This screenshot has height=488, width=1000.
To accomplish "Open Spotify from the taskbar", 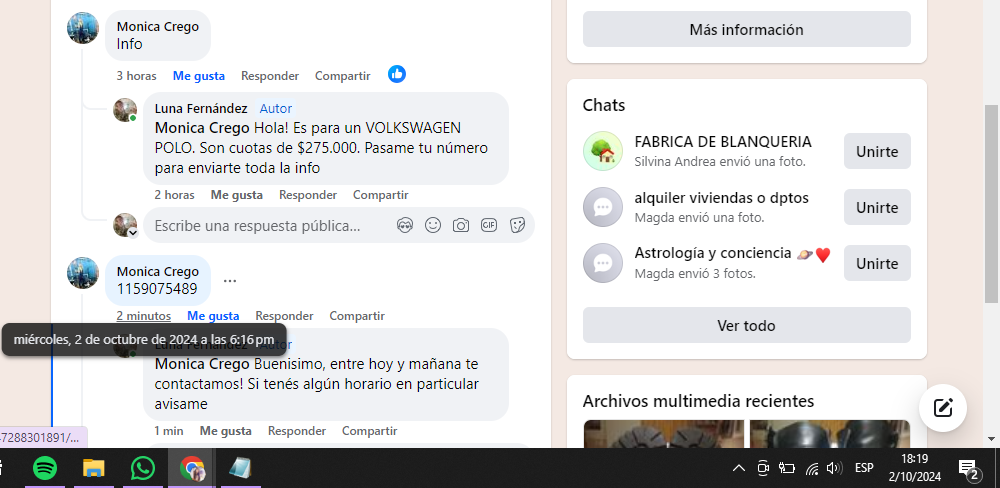I will coord(45,468).
